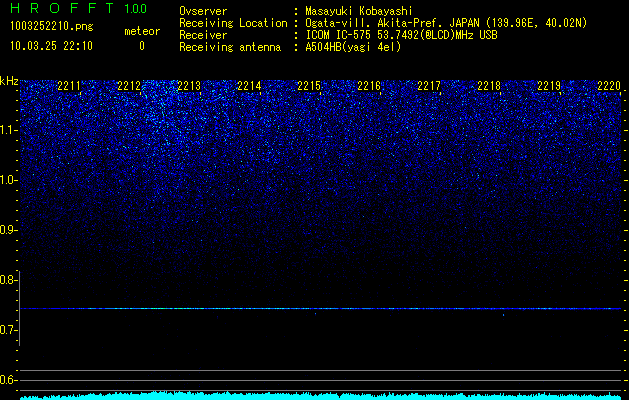Click the 1.0 kHz axis label

8,180
